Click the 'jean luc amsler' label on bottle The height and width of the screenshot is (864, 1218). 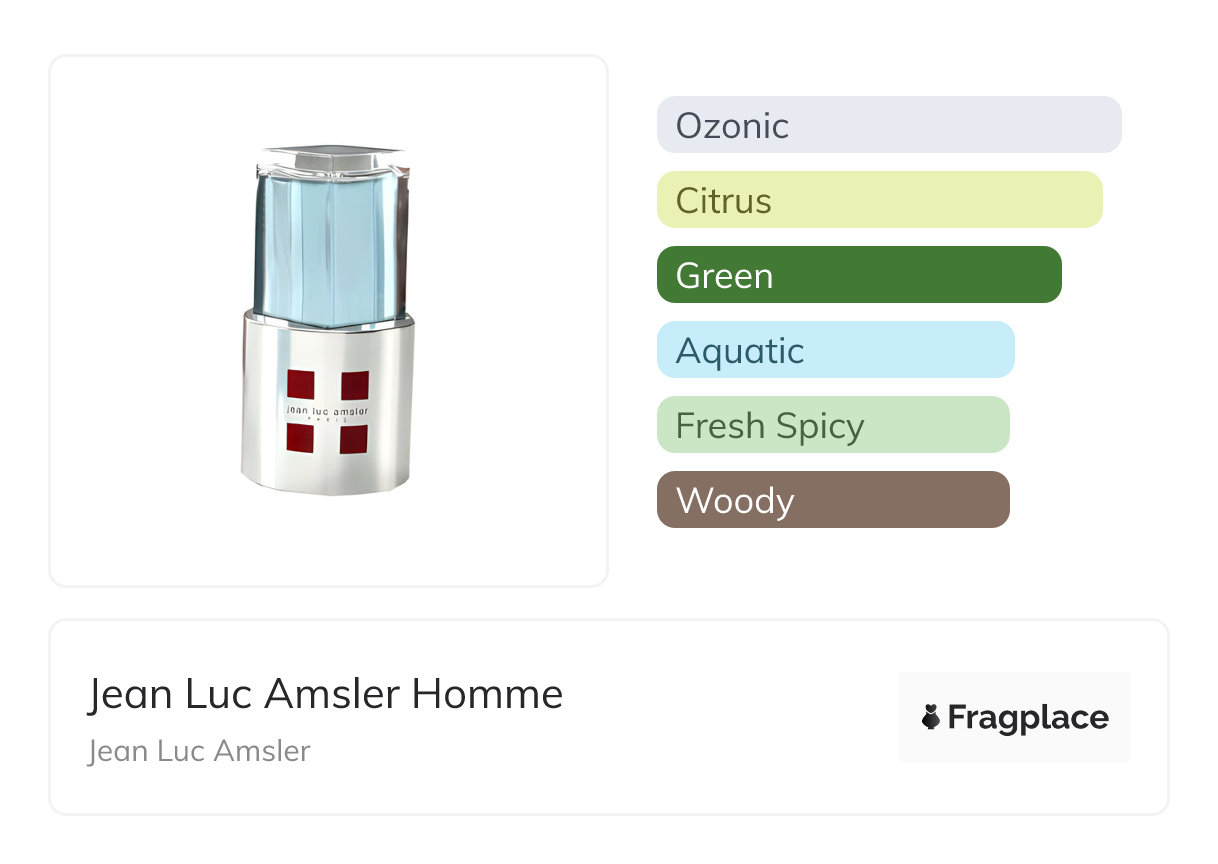tap(328, 412)
